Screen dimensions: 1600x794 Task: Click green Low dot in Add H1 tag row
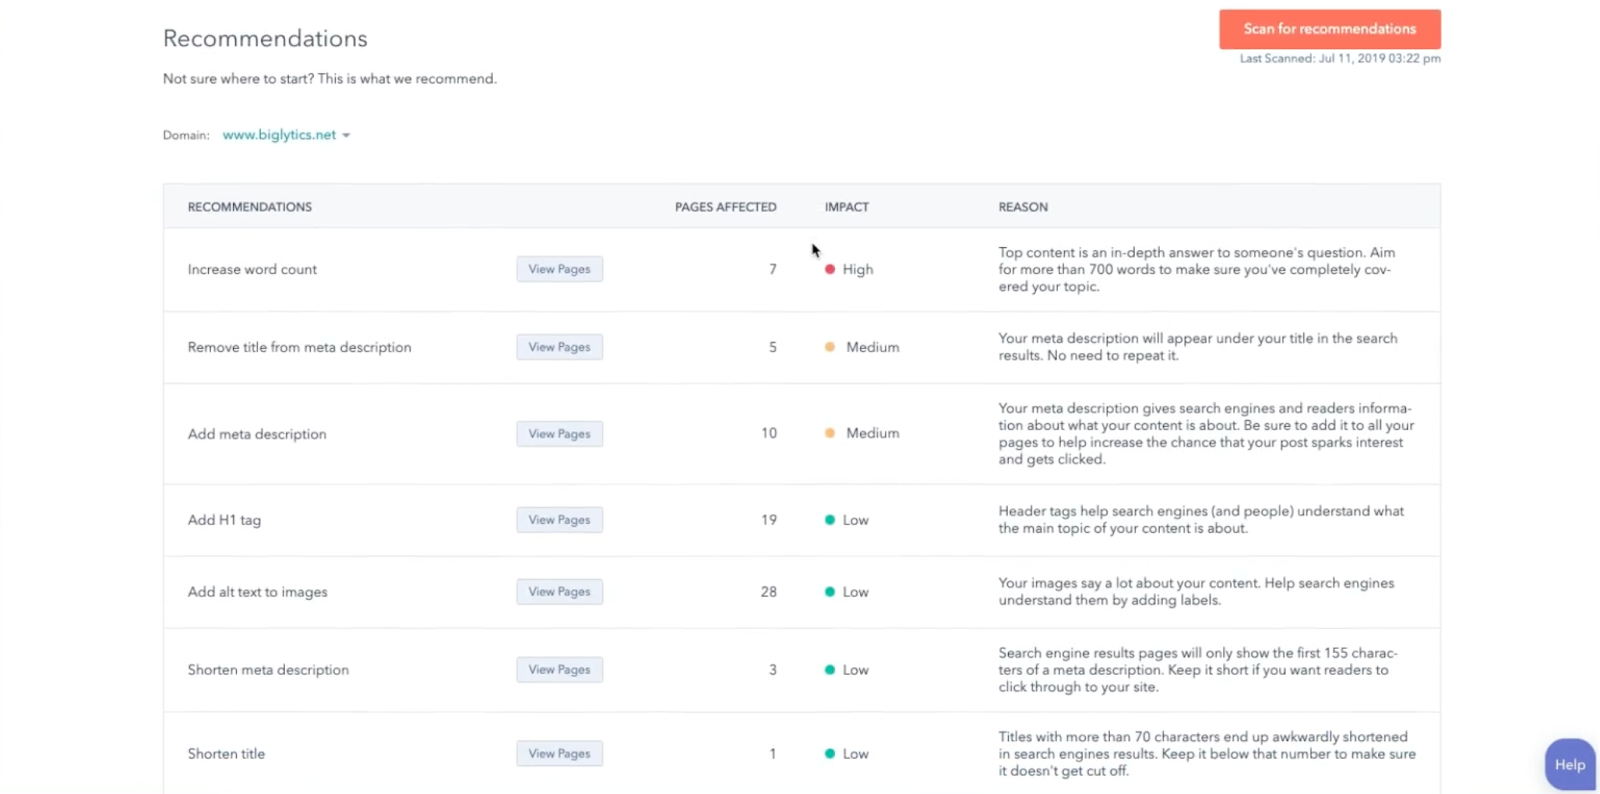point(830,520)
